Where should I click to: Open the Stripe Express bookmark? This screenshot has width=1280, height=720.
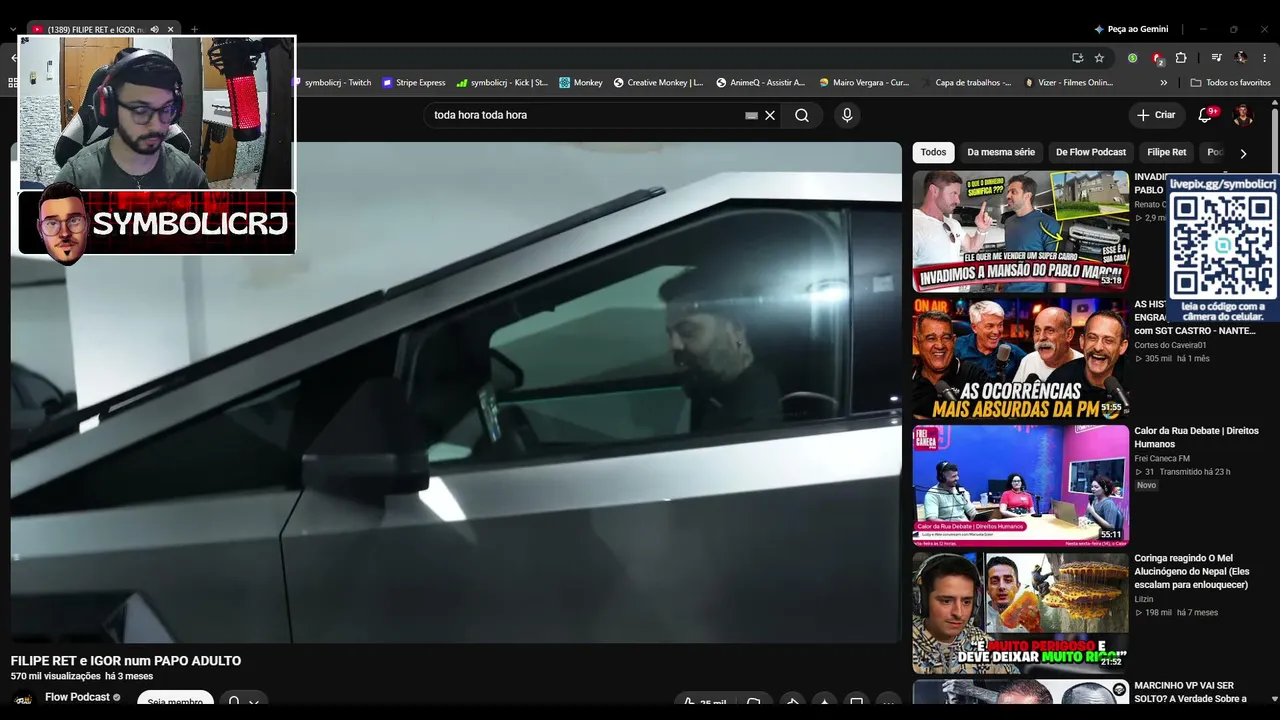pos(414,83)
